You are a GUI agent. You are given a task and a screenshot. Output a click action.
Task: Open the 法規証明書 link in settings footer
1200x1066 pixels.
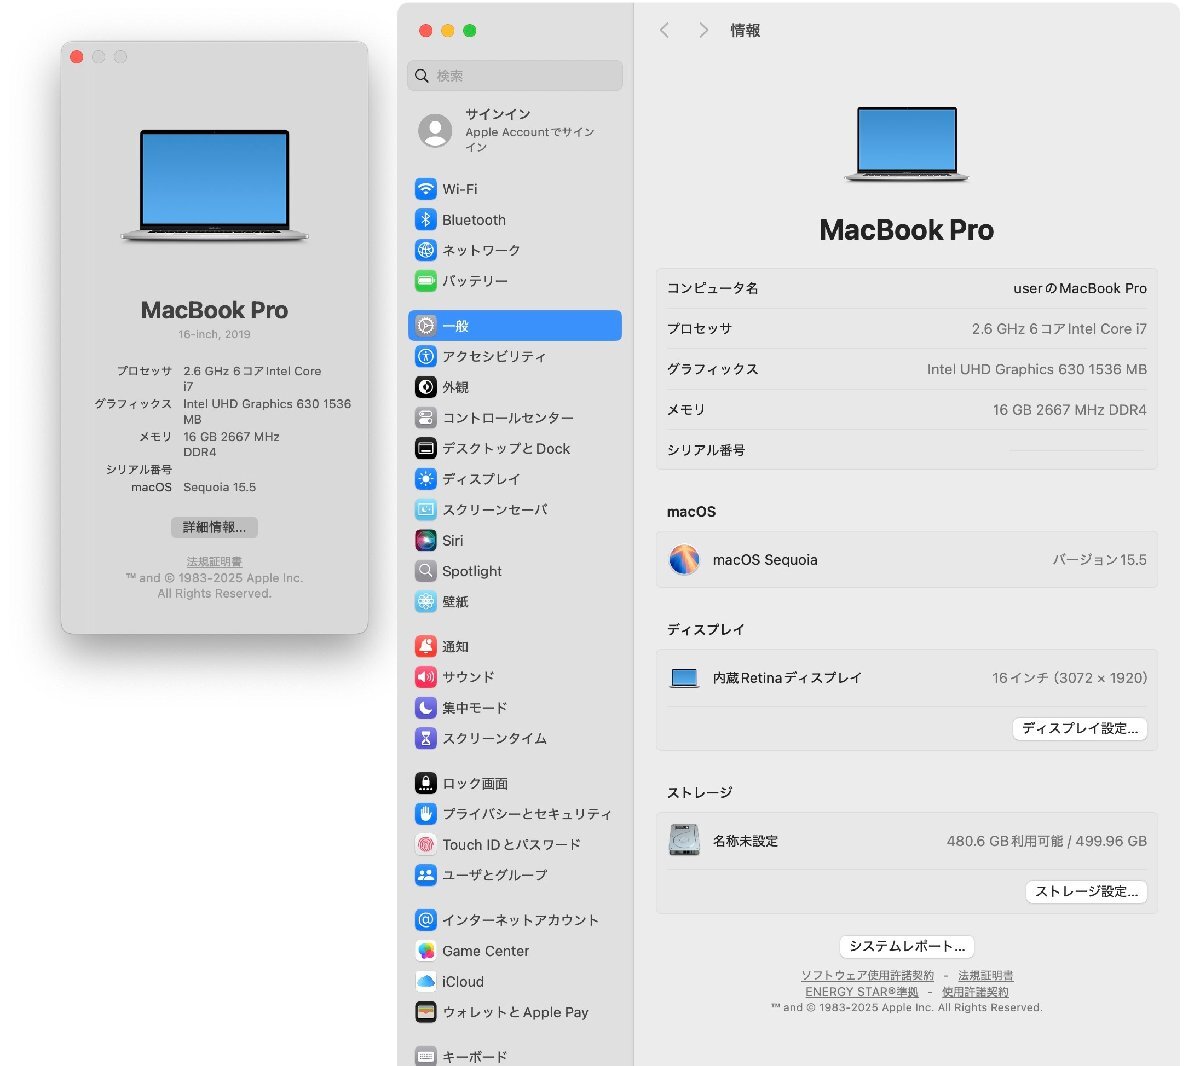click(986, 975)
